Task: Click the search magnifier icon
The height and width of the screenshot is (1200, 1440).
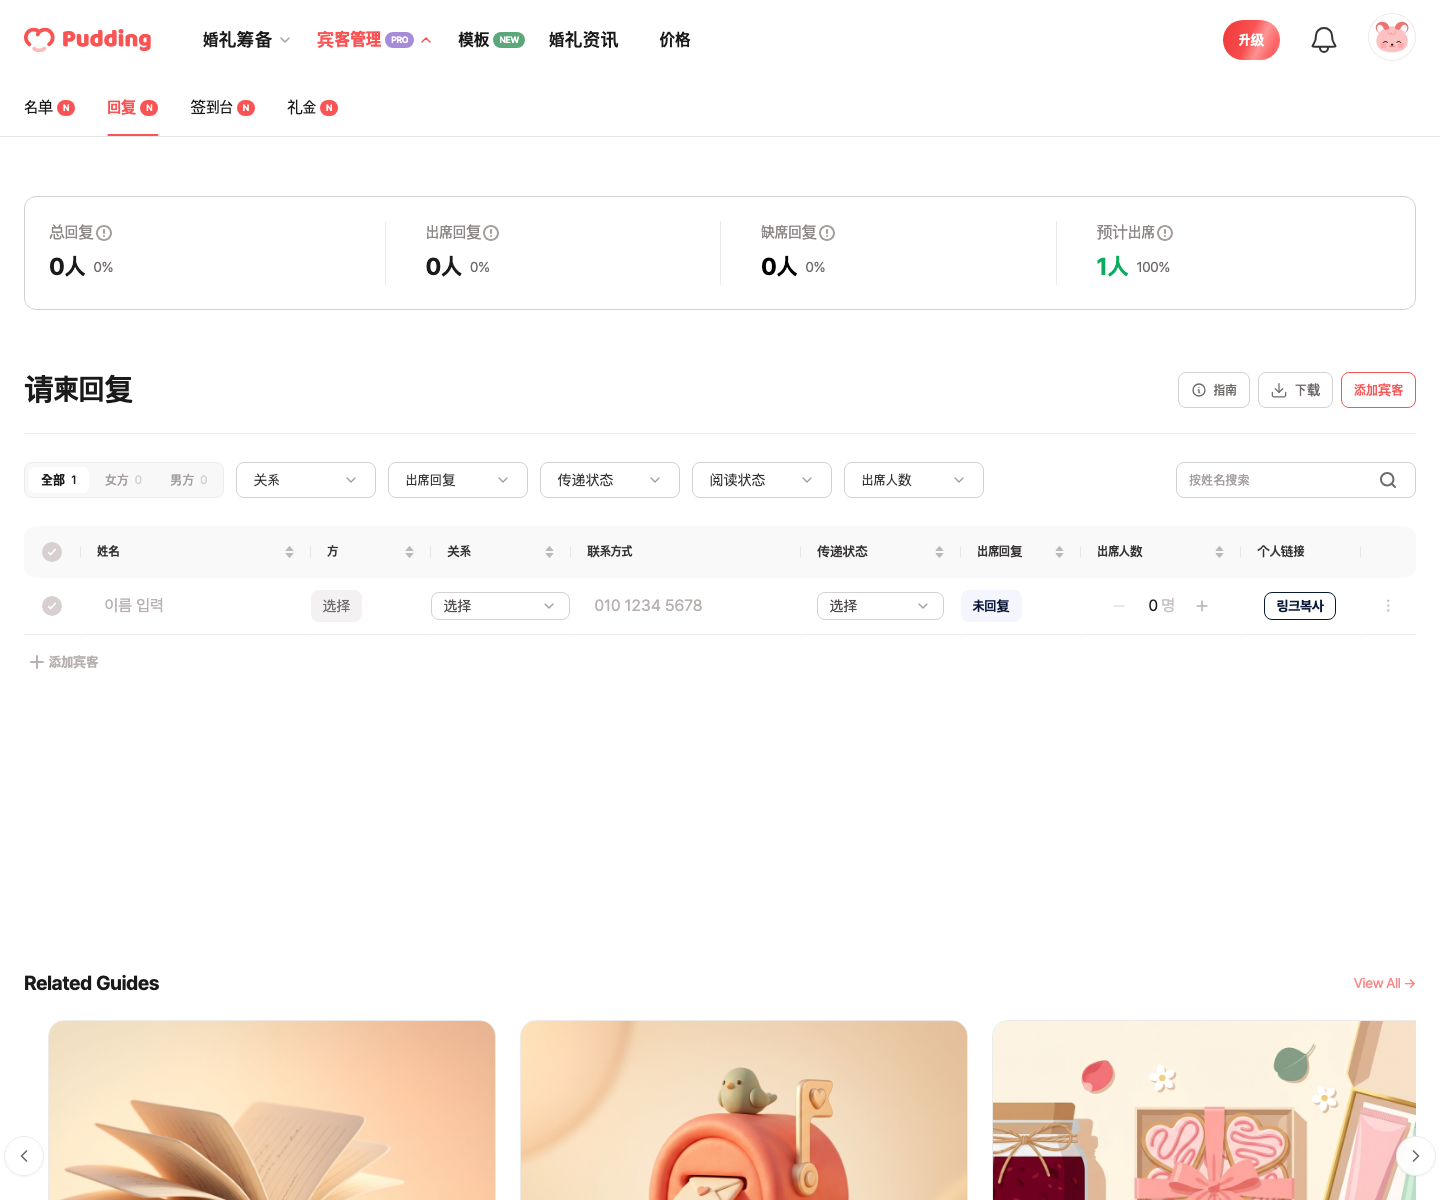Action: pyautogui.click(x=1388, y=480)
